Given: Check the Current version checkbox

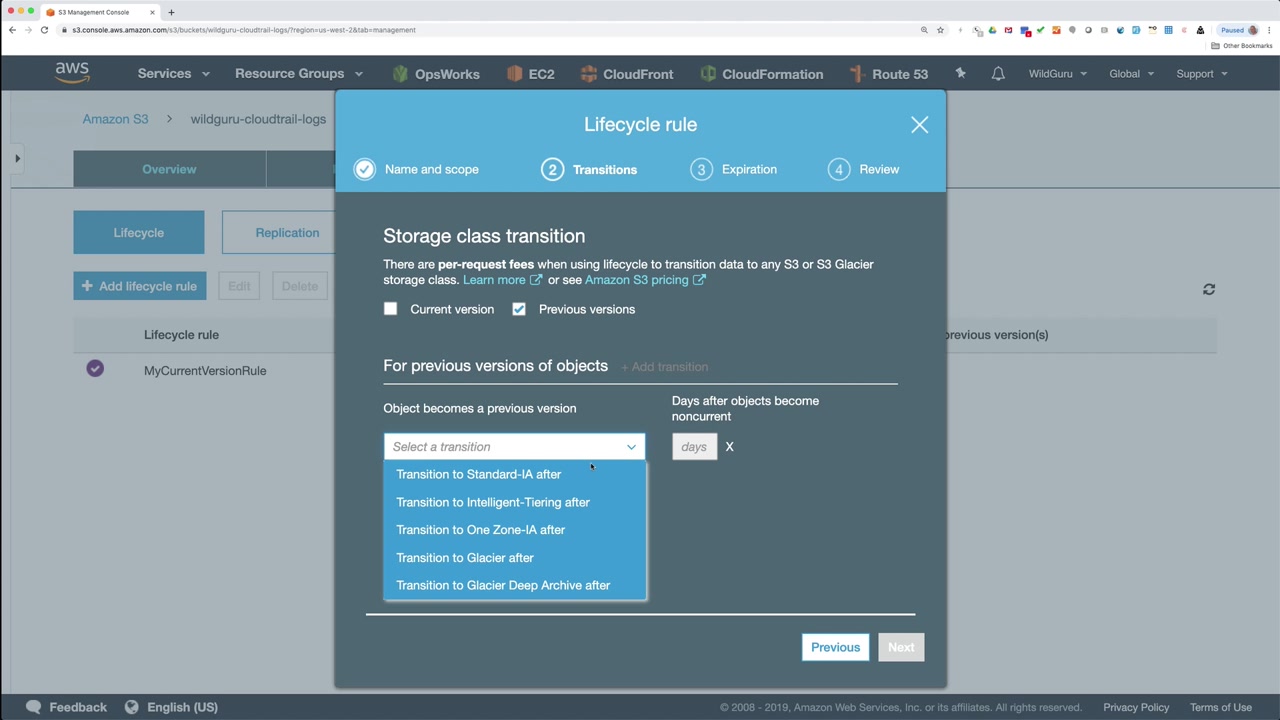Looking at the screenshot, I should click(390, 309).
